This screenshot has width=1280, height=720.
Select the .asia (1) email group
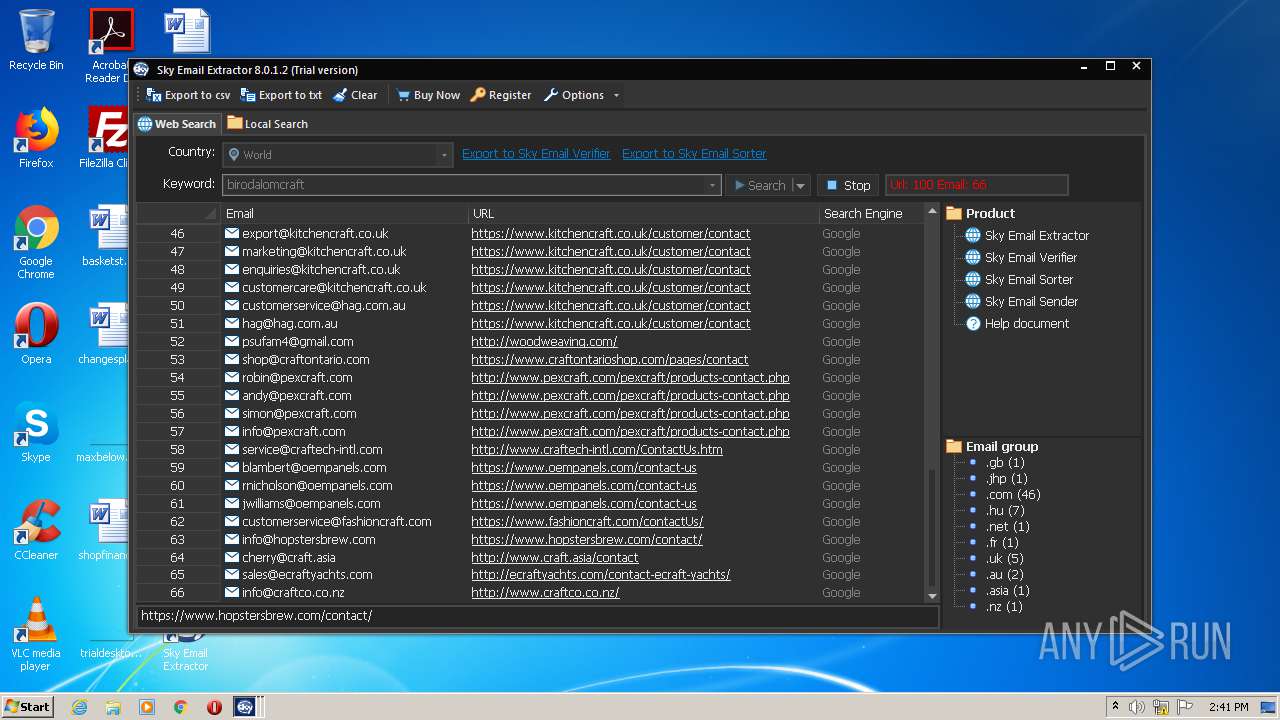point(1007,591)
